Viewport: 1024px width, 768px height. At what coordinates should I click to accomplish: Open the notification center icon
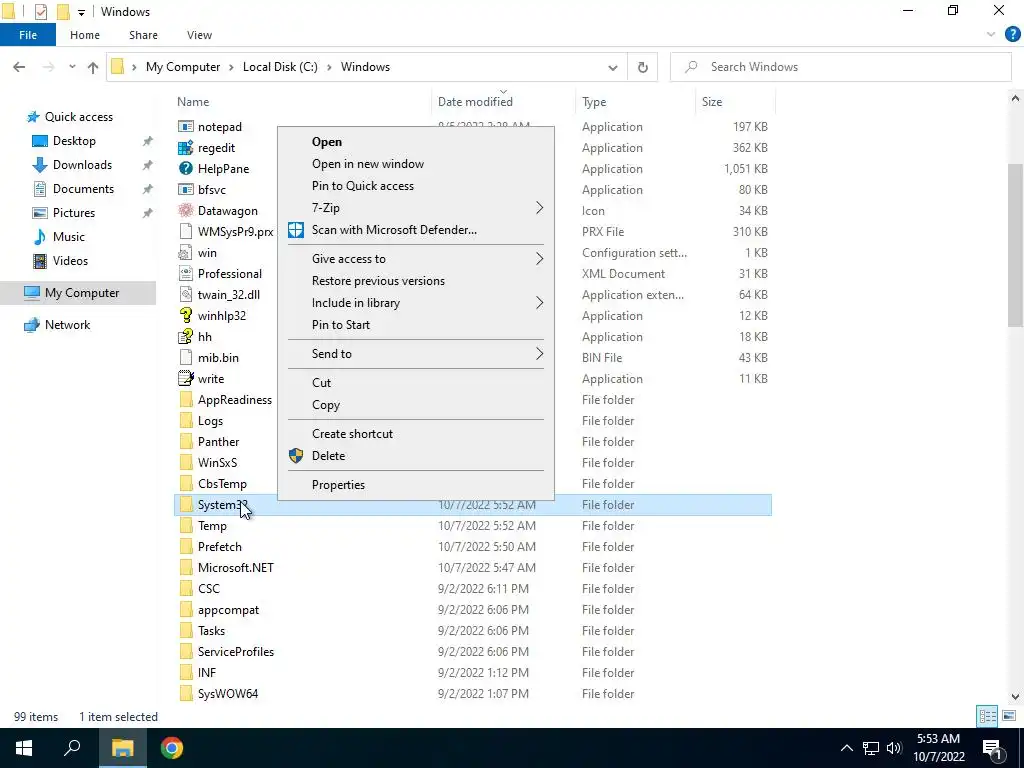click(x=993, y=748)
